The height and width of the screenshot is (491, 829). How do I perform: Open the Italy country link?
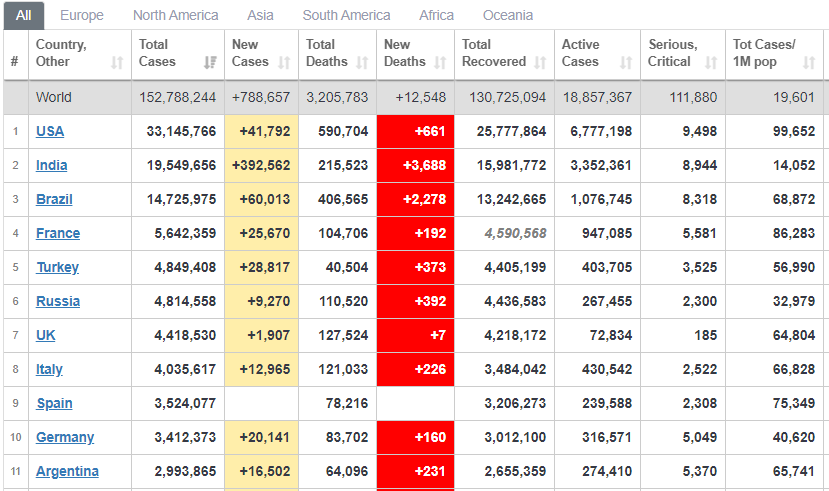point(49,369)
